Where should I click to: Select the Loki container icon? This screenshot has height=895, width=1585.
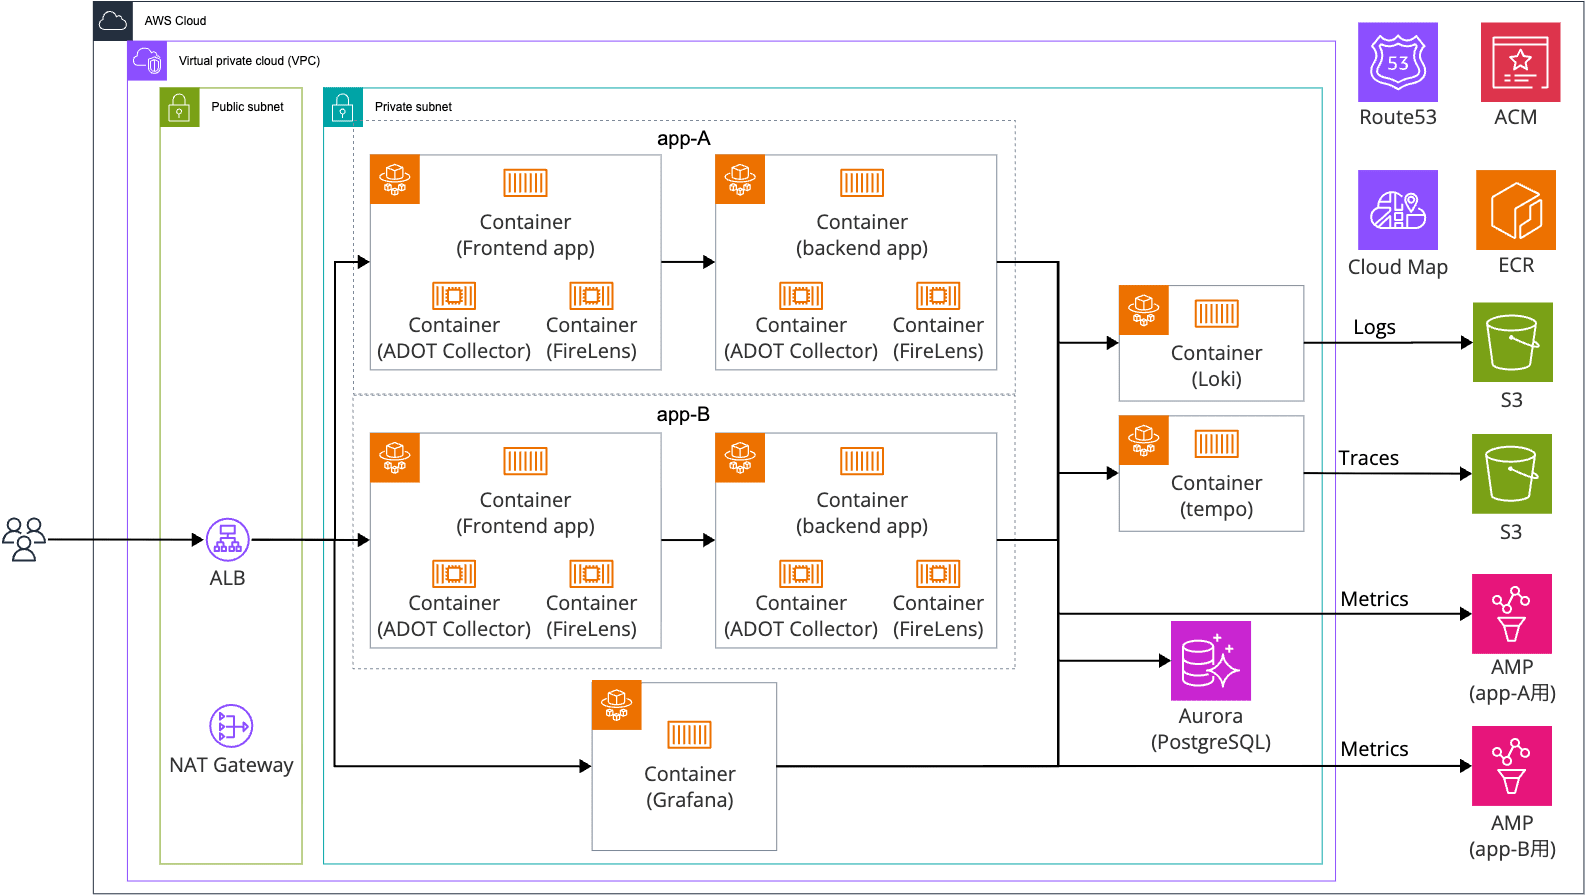(x=1216, y=314)
